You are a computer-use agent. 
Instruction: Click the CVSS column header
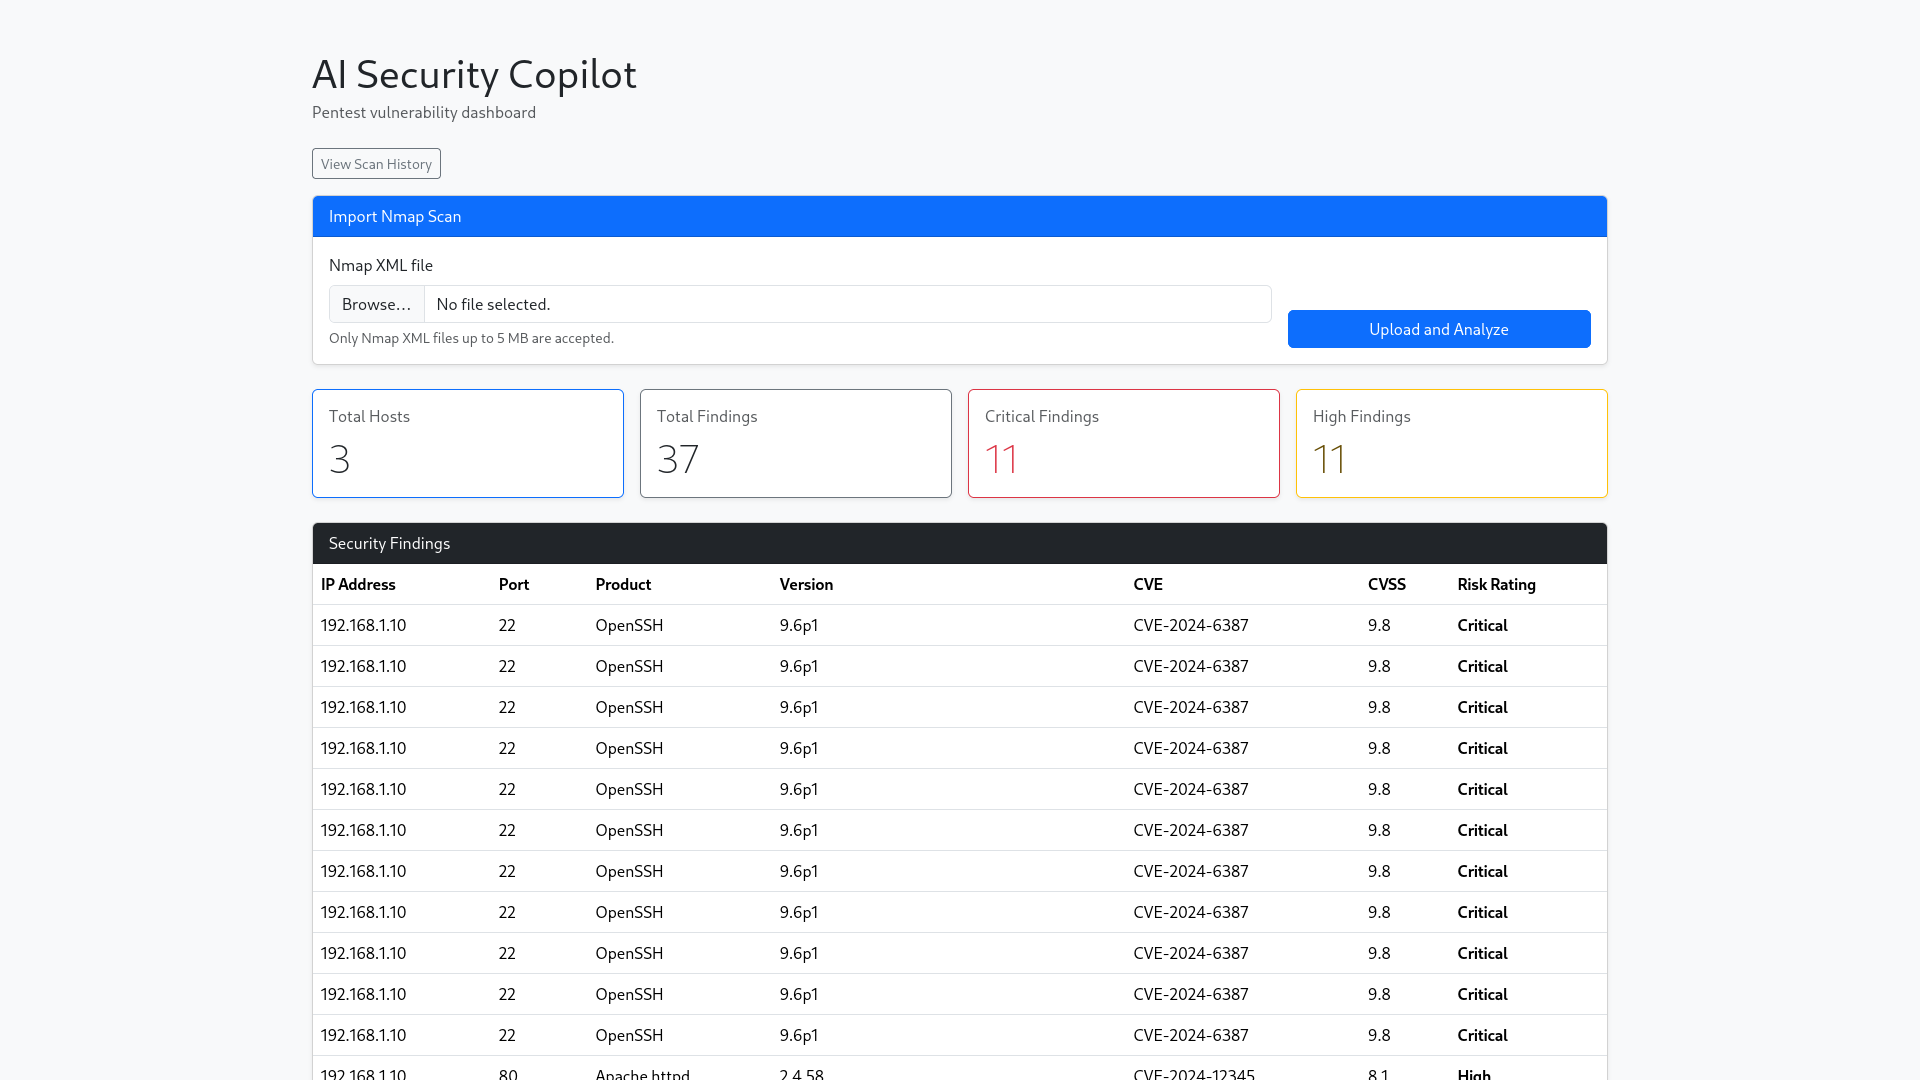point(1387,584)
